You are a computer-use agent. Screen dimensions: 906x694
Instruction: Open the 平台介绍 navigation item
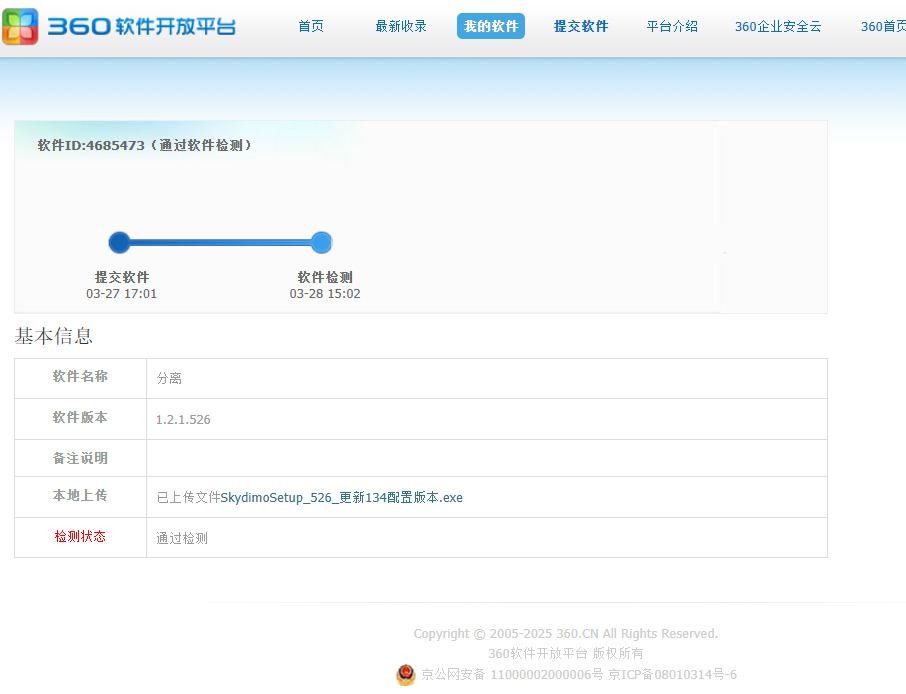click(x=672, y=26)
